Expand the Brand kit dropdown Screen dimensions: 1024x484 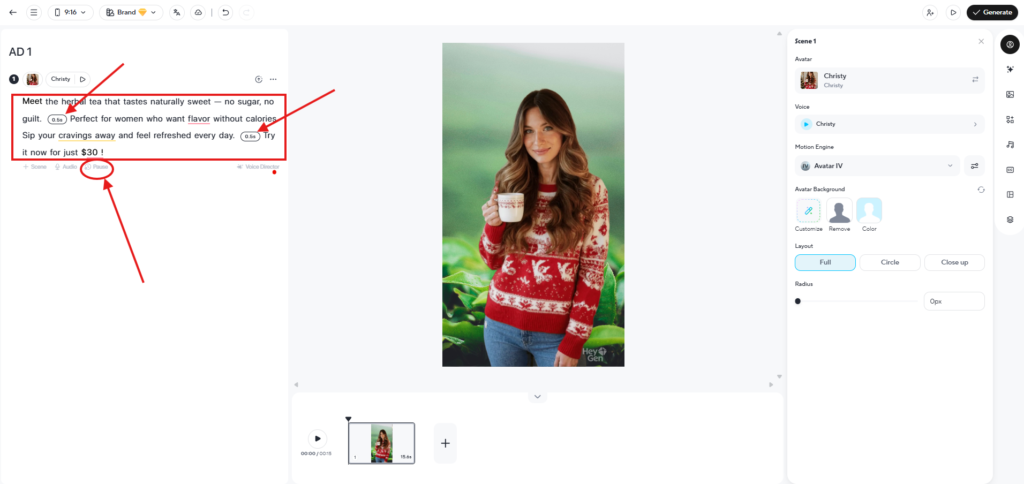point(131,12)
